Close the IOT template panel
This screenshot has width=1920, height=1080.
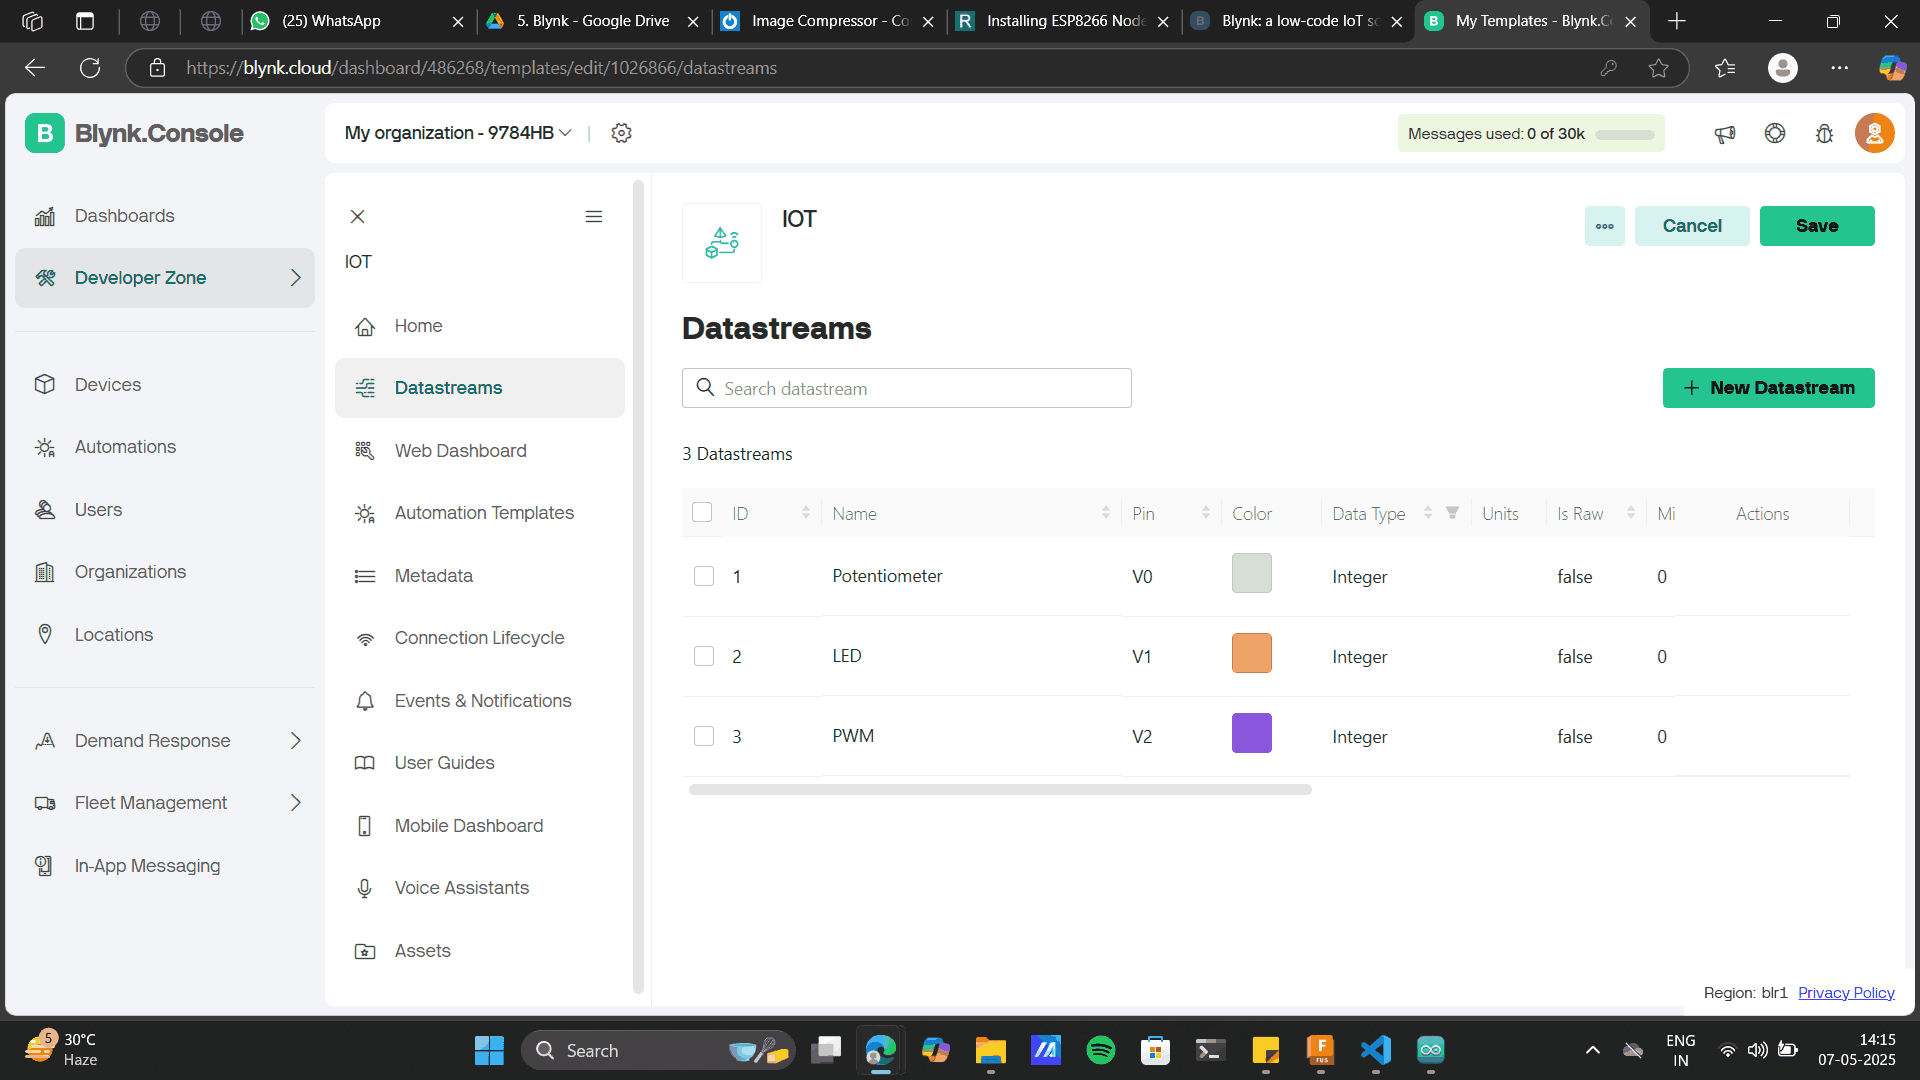(x=357, y=217)
